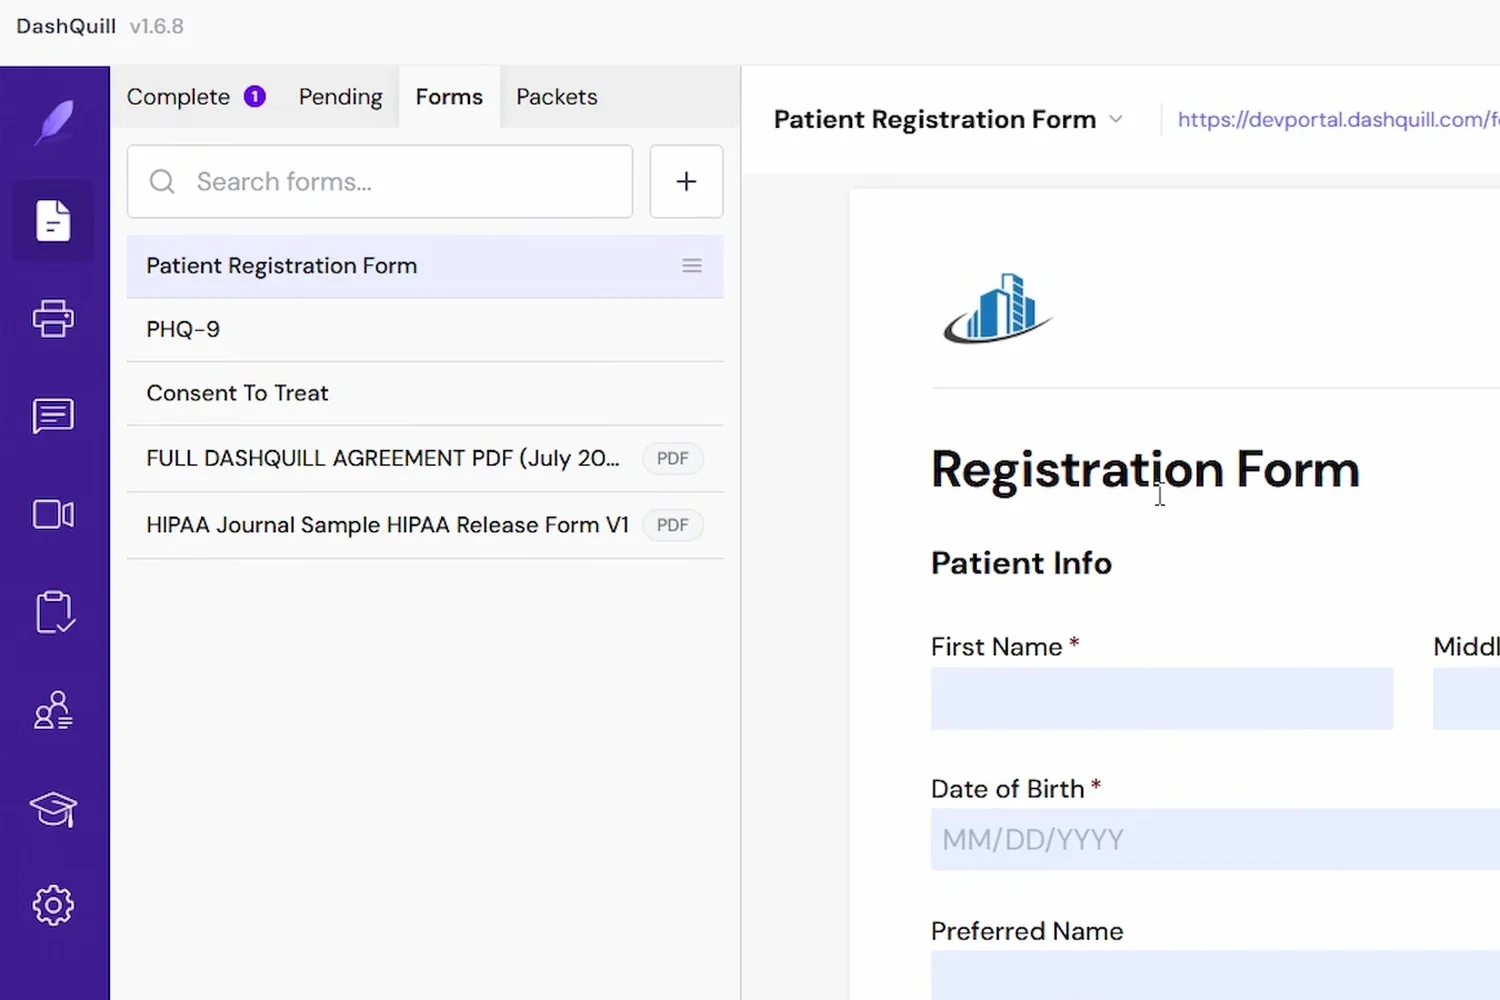Open the printer icon in sidebar
Screen dimensions: 1500x1000
pos(53,318)
